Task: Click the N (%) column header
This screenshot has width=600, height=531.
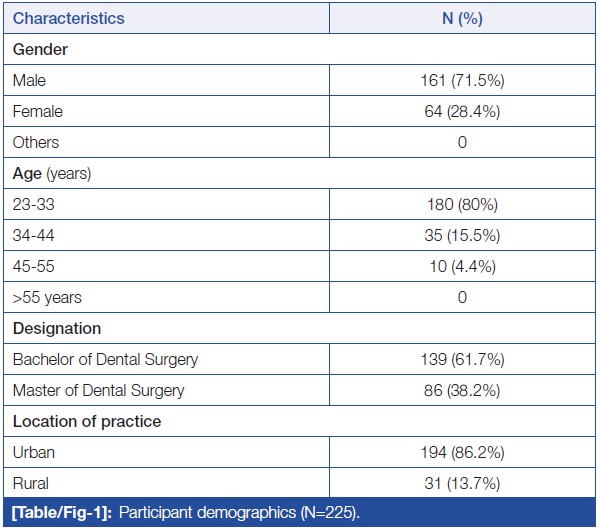Action: click(462, 18)
